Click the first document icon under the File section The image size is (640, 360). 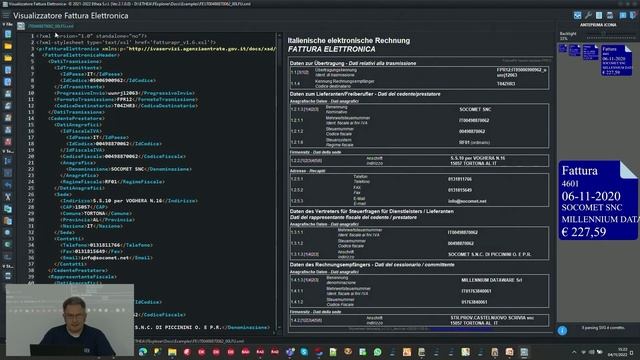8,34
